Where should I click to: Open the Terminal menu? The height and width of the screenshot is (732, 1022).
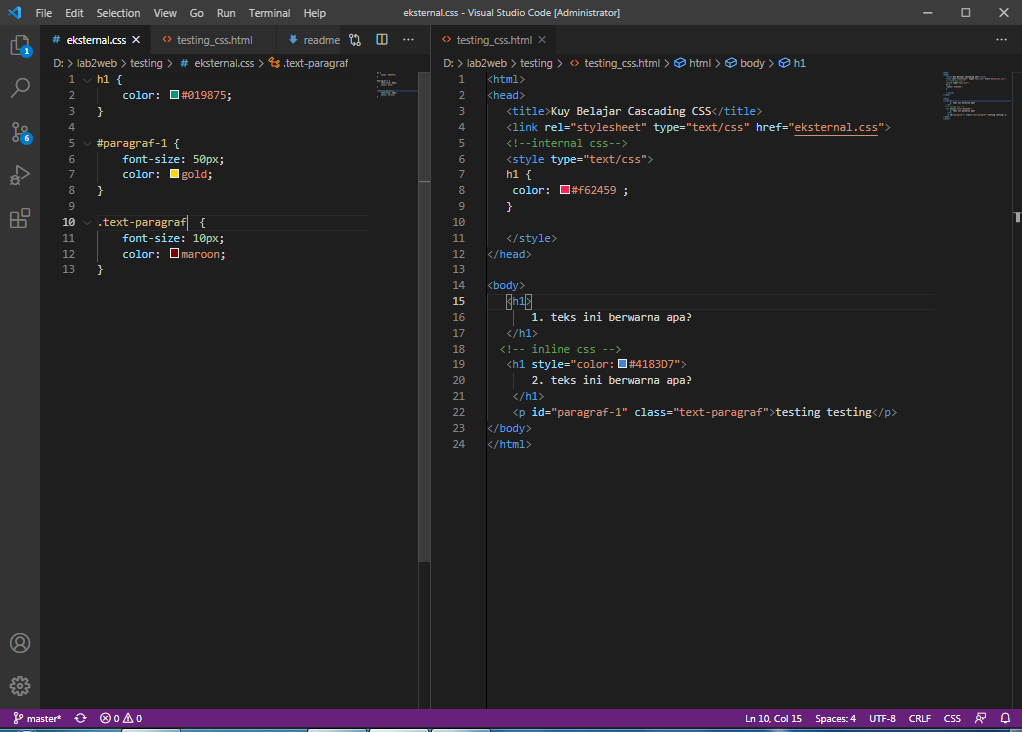tap(269, 13)
